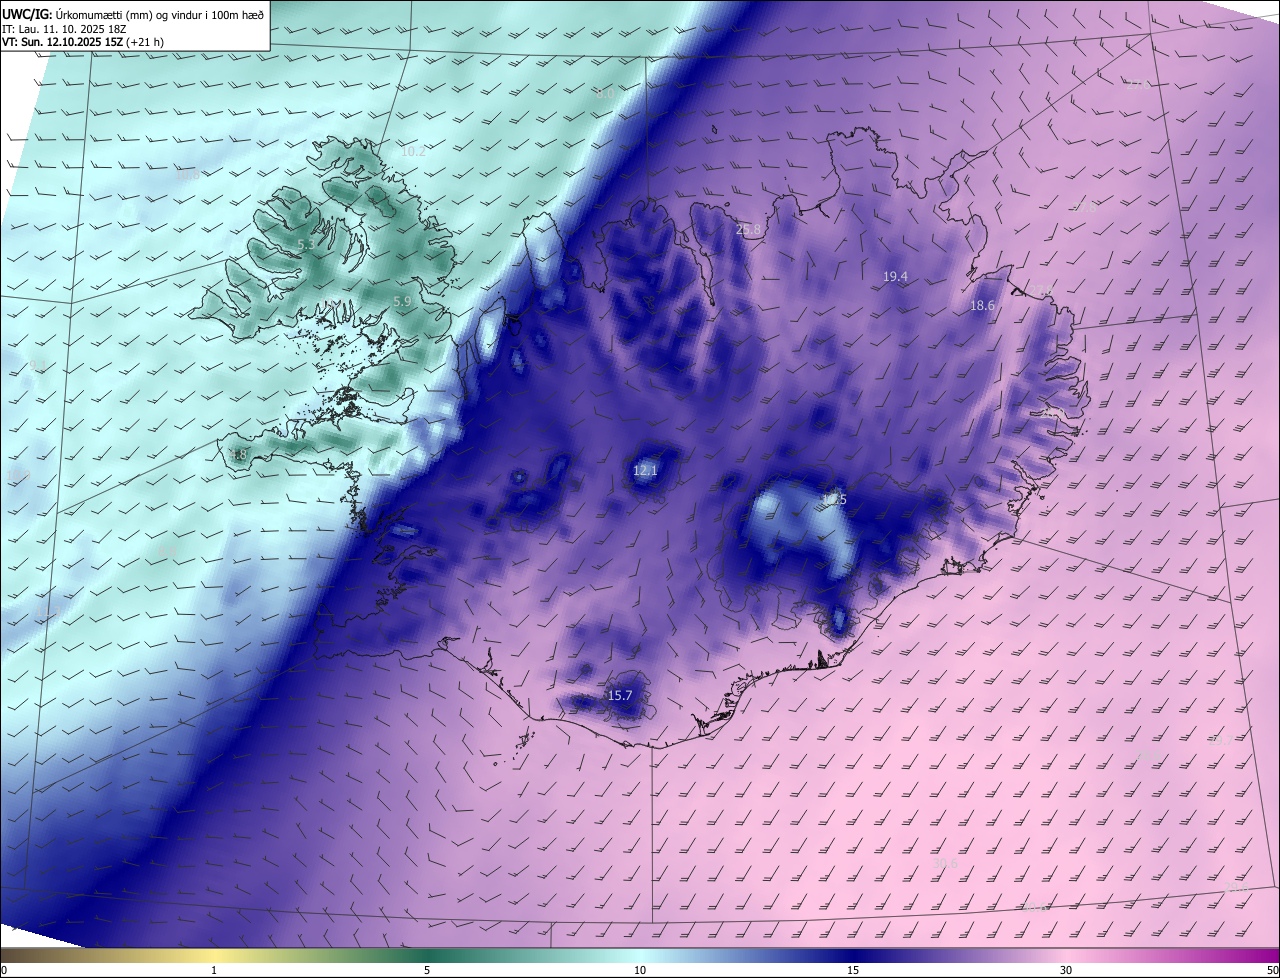Viewport: 1280px width, 978px height.
Task: Click the faint map value label 30.6
Action: (945, 863)
